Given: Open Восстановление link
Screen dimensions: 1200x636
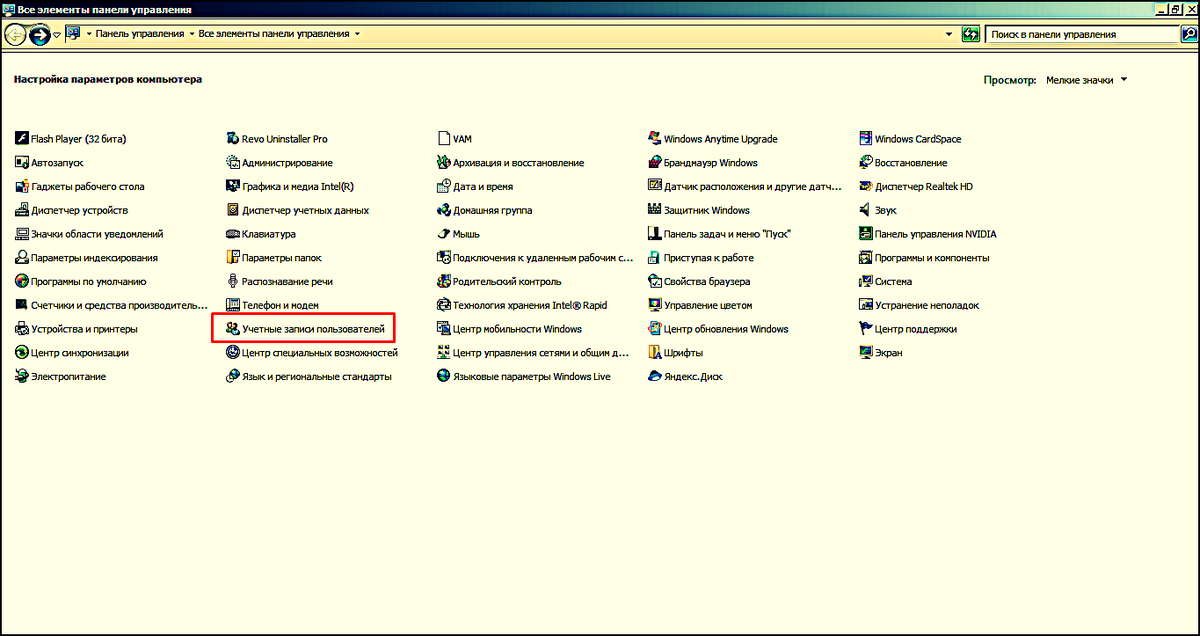Looking at the screenshot, I should pyautogui.click(x=911, y=163).
